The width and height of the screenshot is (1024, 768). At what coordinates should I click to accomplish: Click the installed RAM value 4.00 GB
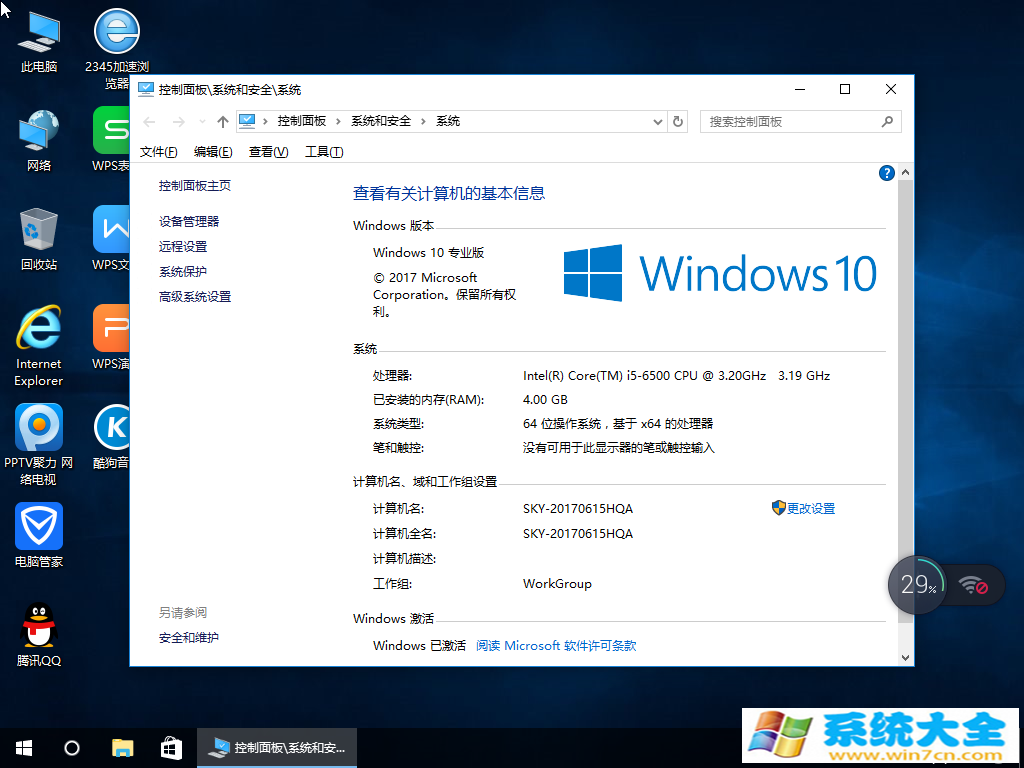coord(545,400)
